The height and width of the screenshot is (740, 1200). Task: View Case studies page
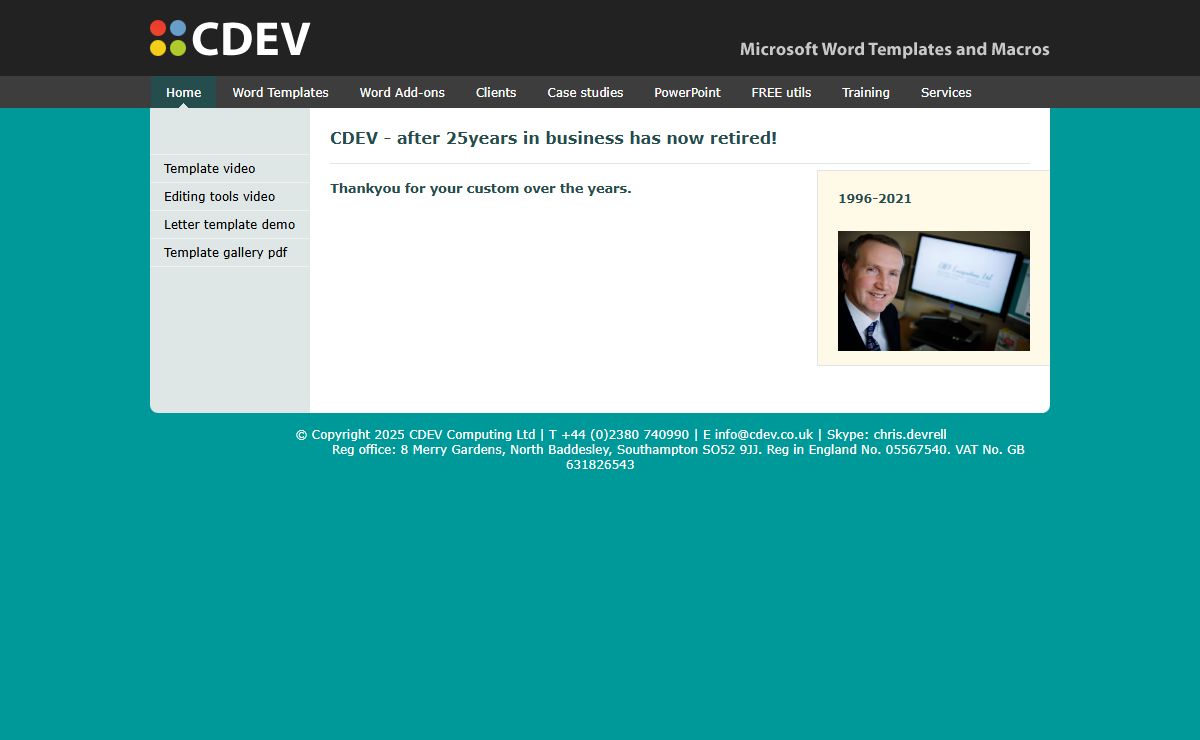[585, 92]
